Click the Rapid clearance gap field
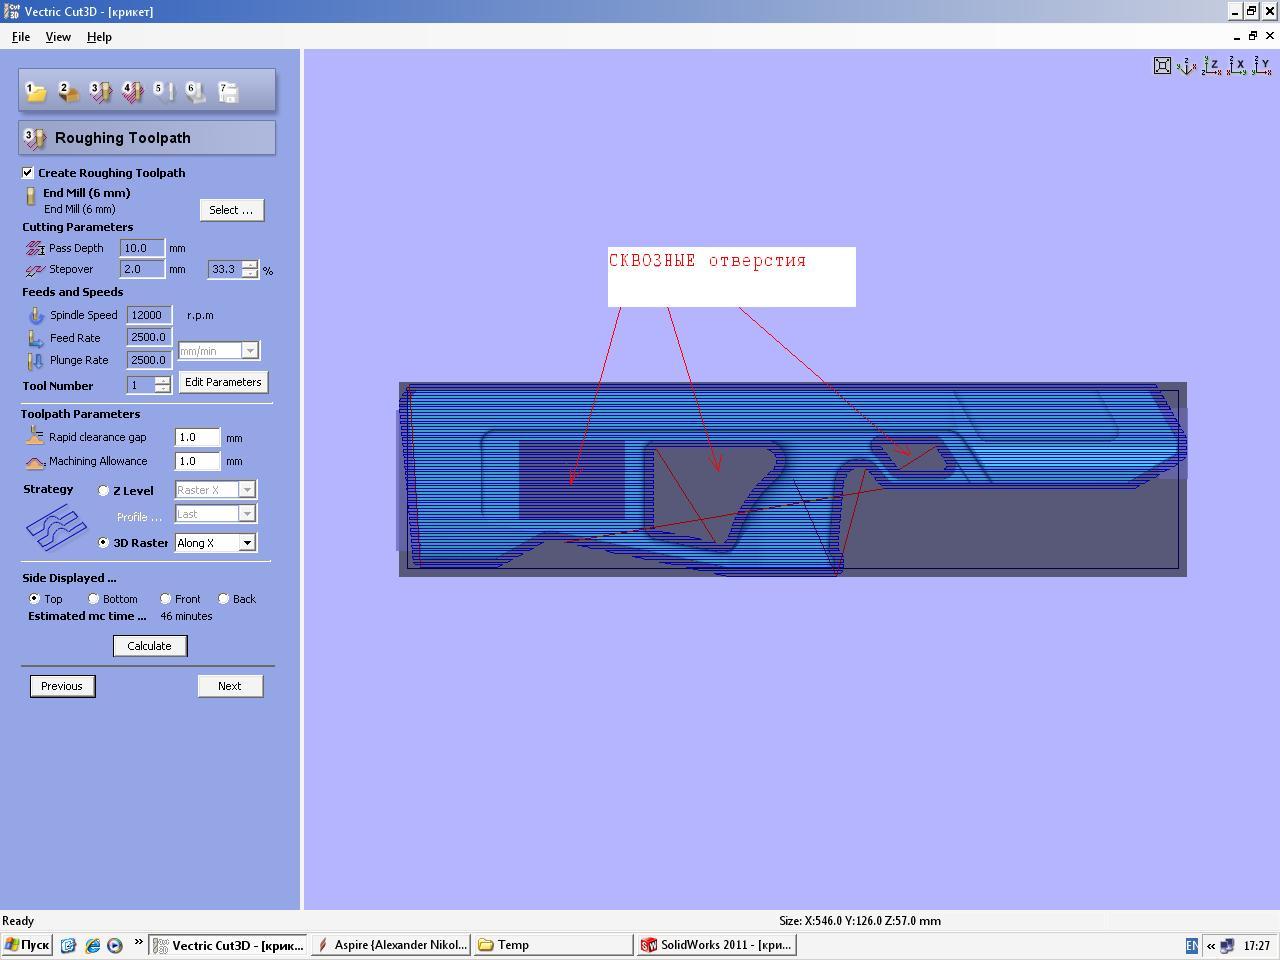Screen dimensions: 1280x960 pyautogui.click(x=197, y=437)
